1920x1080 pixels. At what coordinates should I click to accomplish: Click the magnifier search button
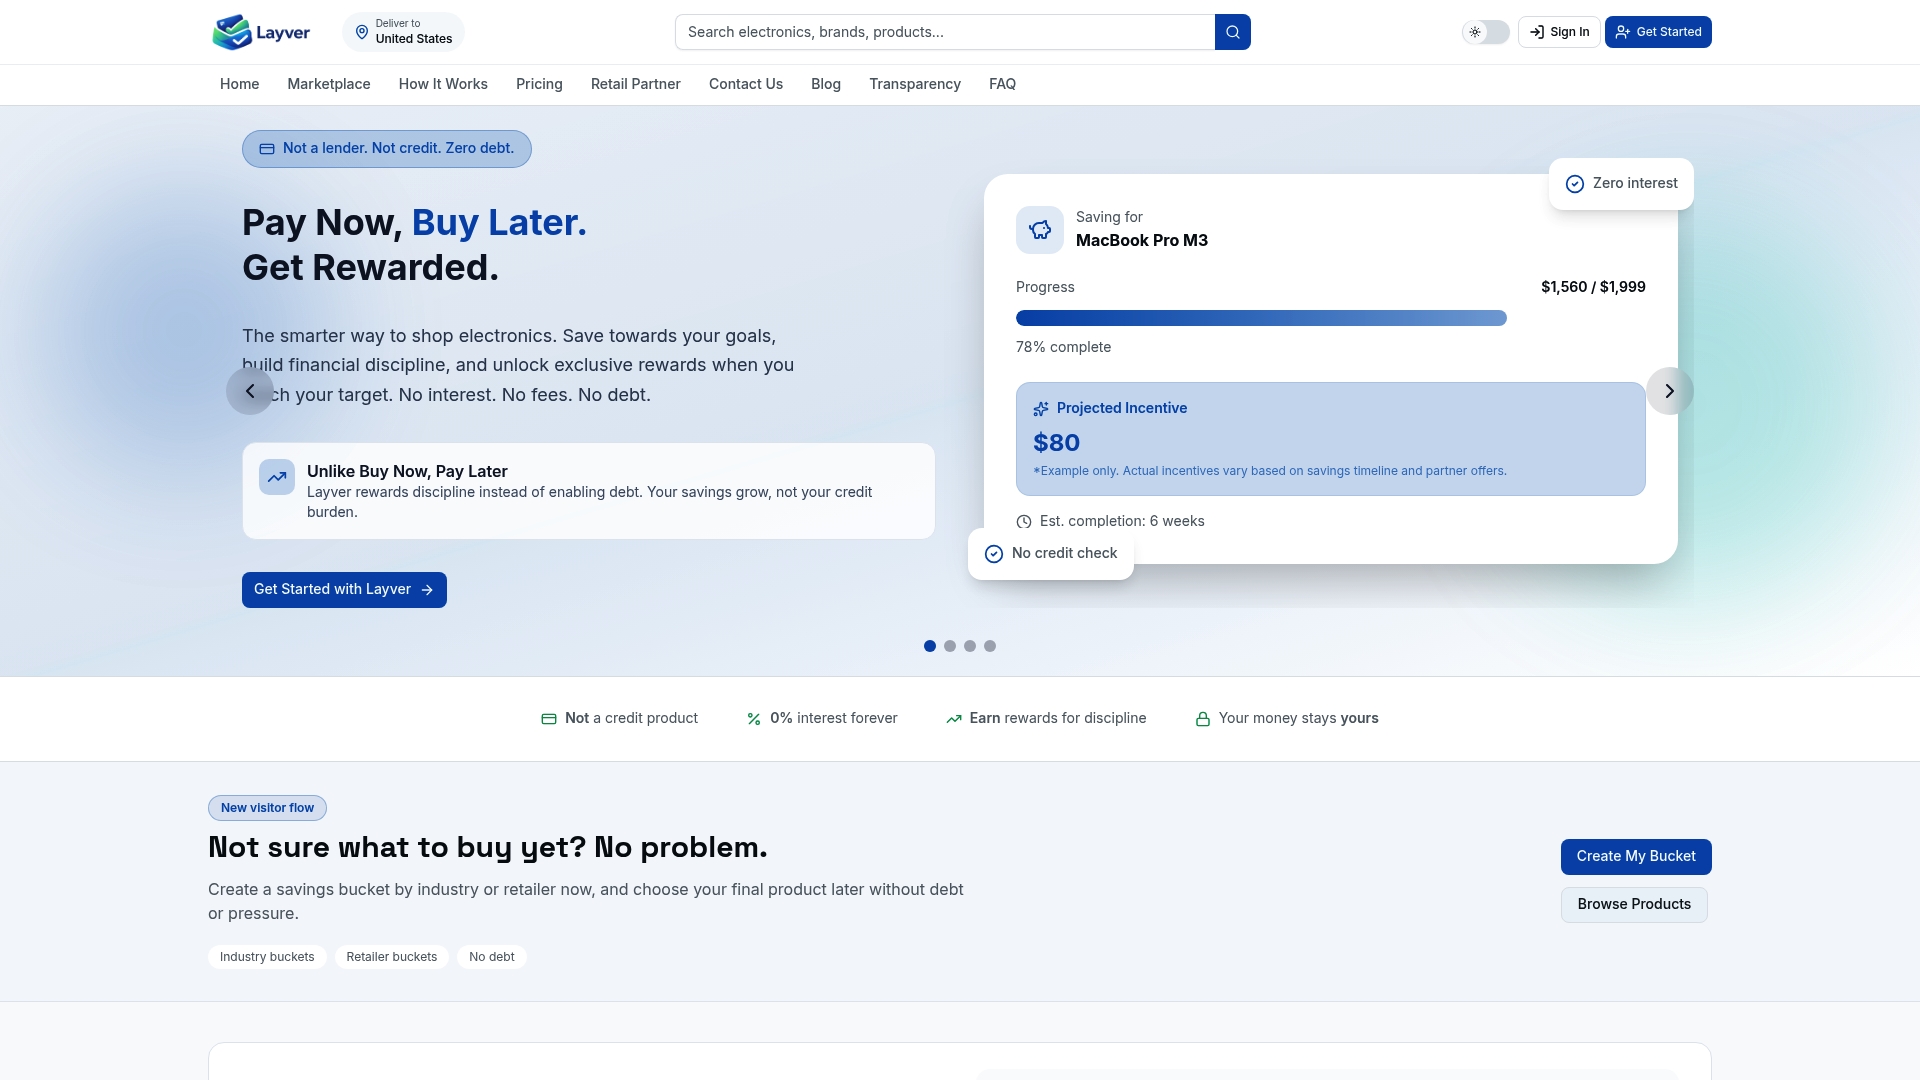pyautogui.click(x=1233, y=32)
